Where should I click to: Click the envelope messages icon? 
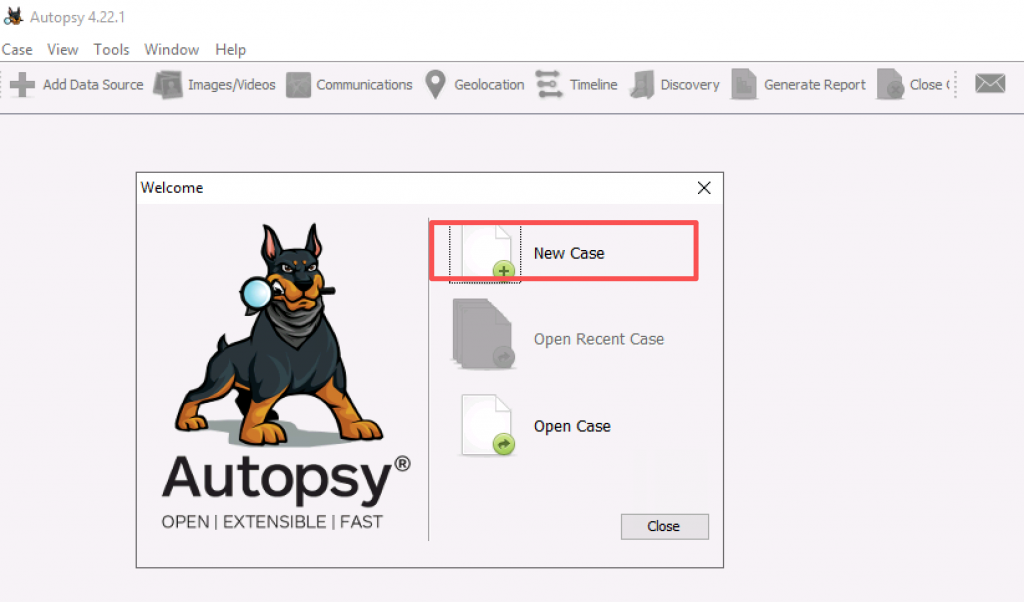coord(990,84)
